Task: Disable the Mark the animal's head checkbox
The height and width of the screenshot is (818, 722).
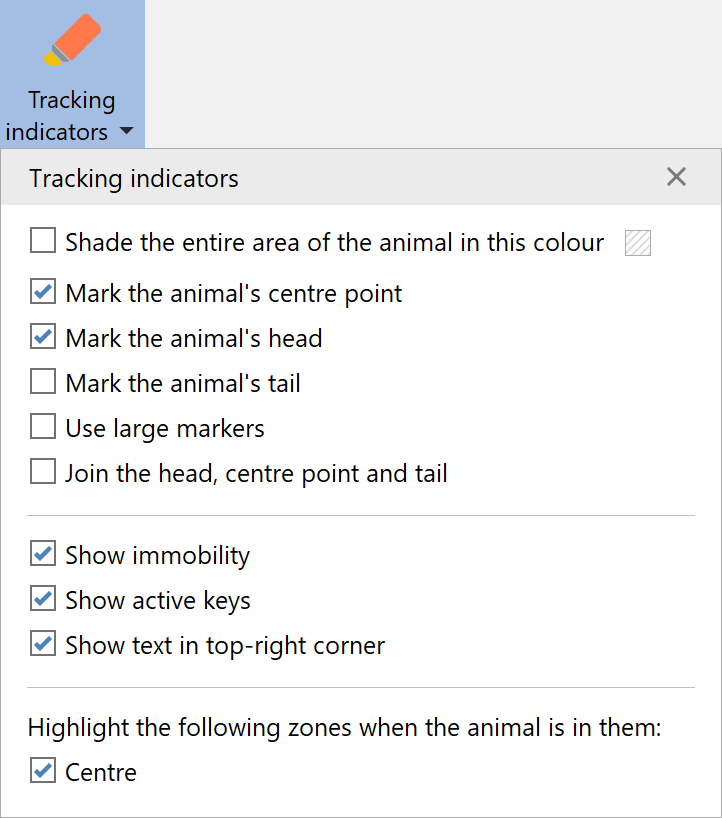Action: click(x=43, y=338)
